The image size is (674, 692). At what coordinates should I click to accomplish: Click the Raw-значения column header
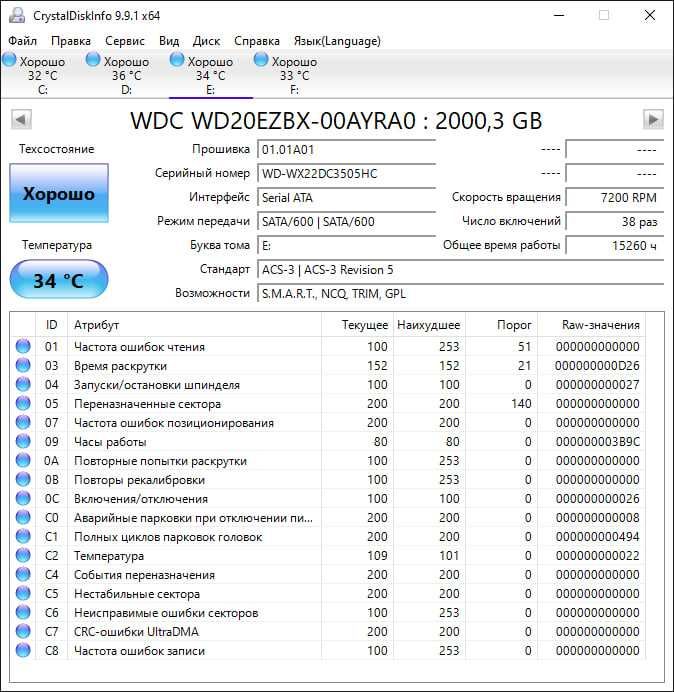[591, 325]
